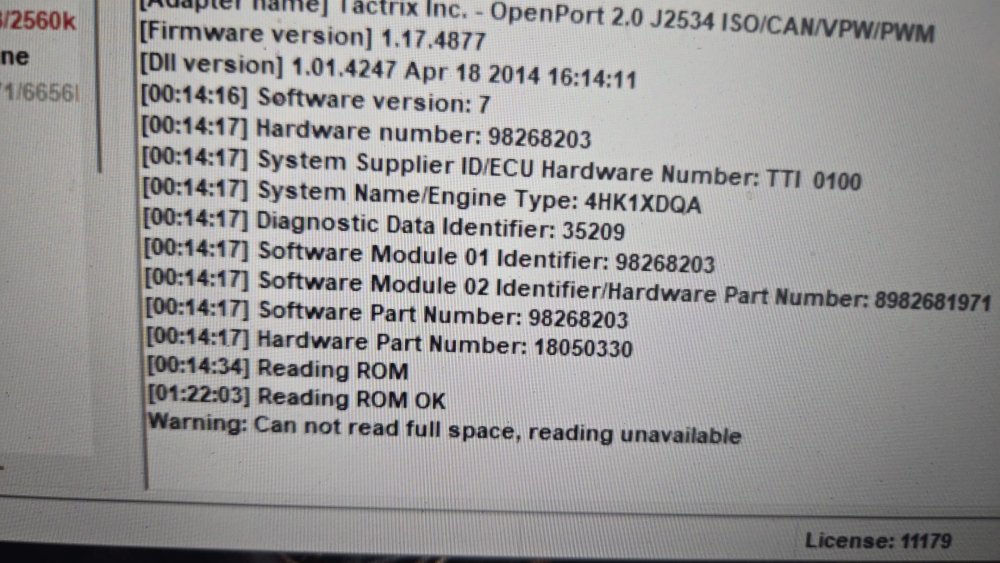Select the Hardware number 98268203 line
This screenshot has width=1000, height=563.
[x=366, y=133]
